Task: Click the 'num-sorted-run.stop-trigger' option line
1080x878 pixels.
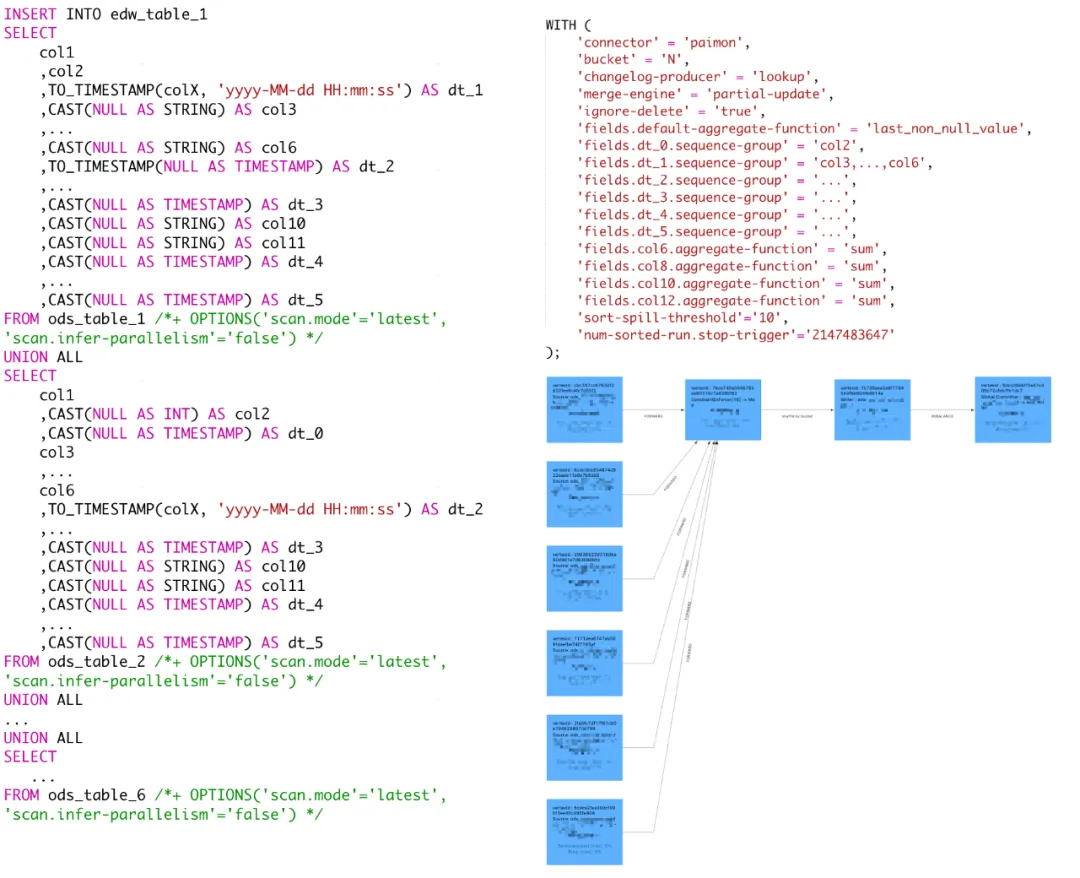Action: click(x=736, y=335)
